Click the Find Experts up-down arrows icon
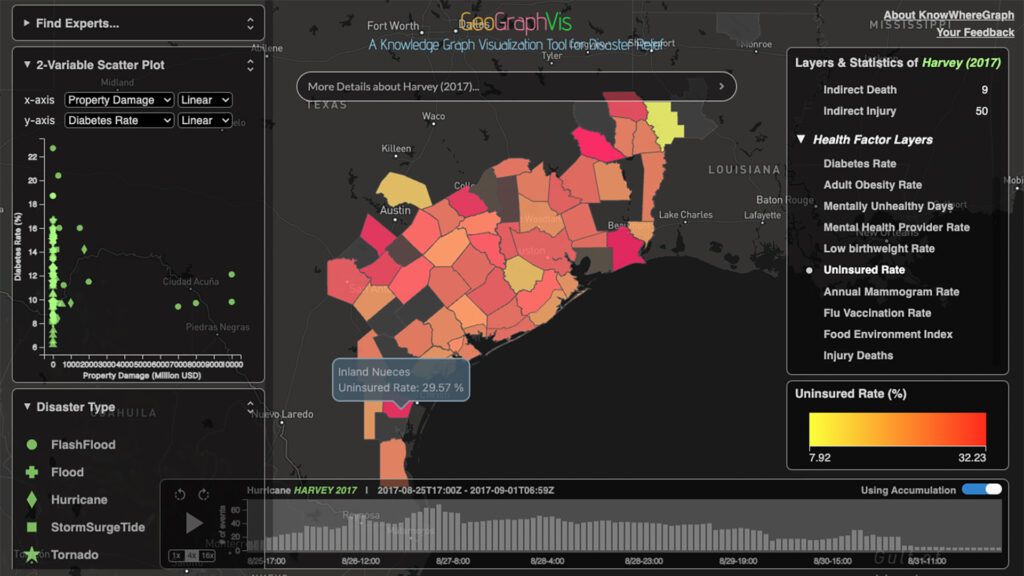 (250, 24)
